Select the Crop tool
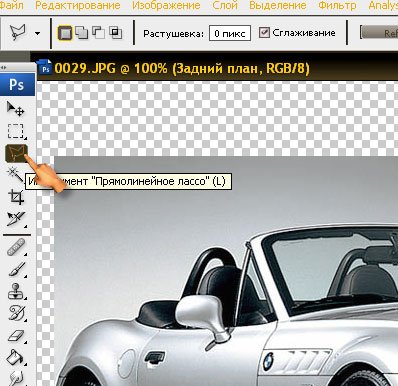398x386 pixels. click(16, 197)
